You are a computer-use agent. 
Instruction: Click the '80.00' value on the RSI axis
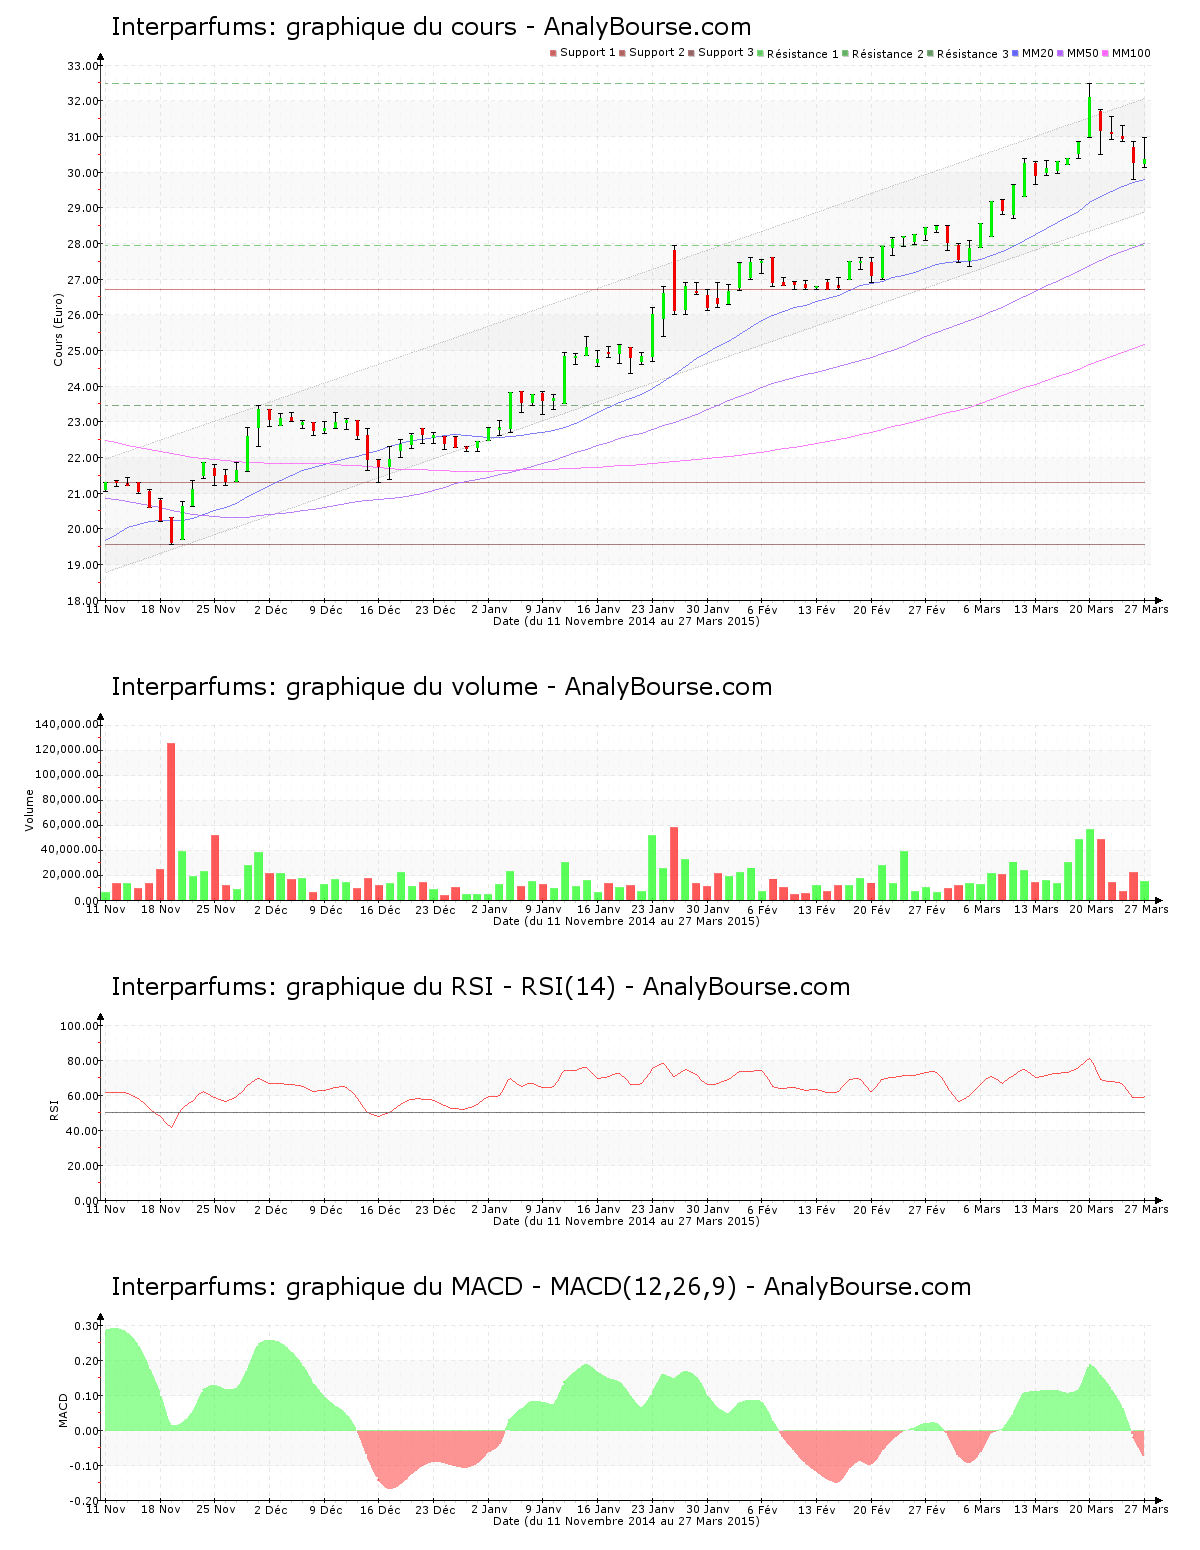(x=83, y=1061)
